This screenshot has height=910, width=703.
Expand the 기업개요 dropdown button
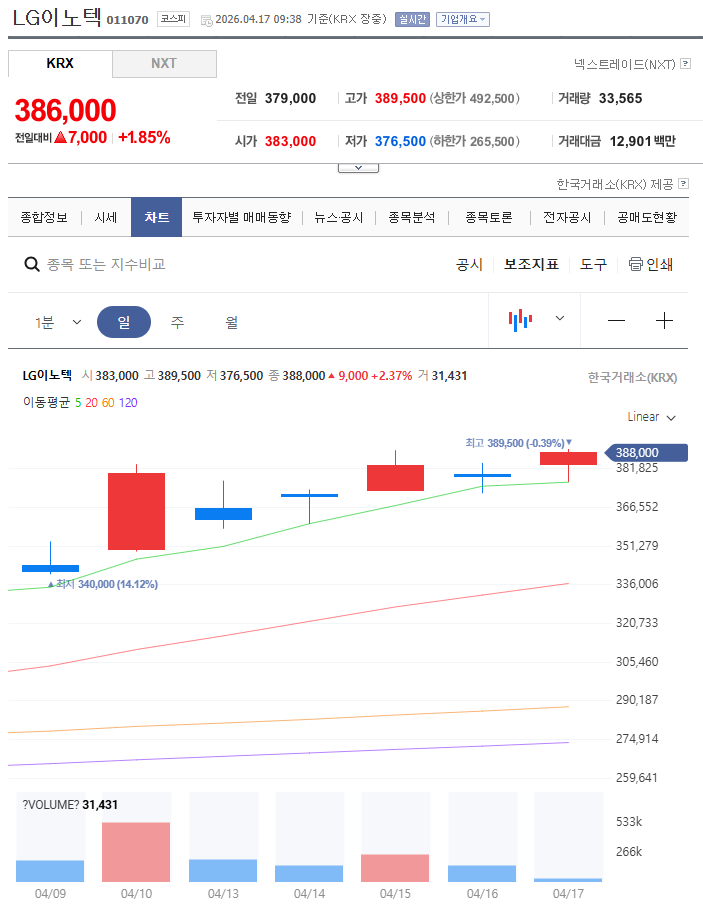[x=463, y=20]
